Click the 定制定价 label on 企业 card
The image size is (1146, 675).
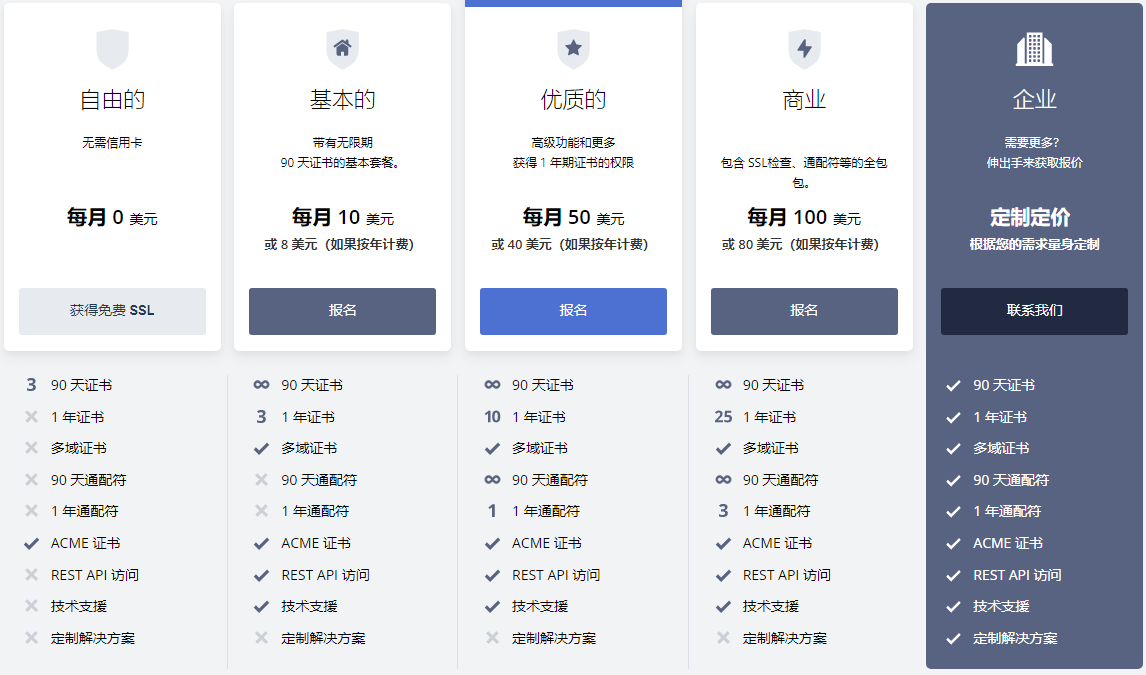pos(1034,217)
